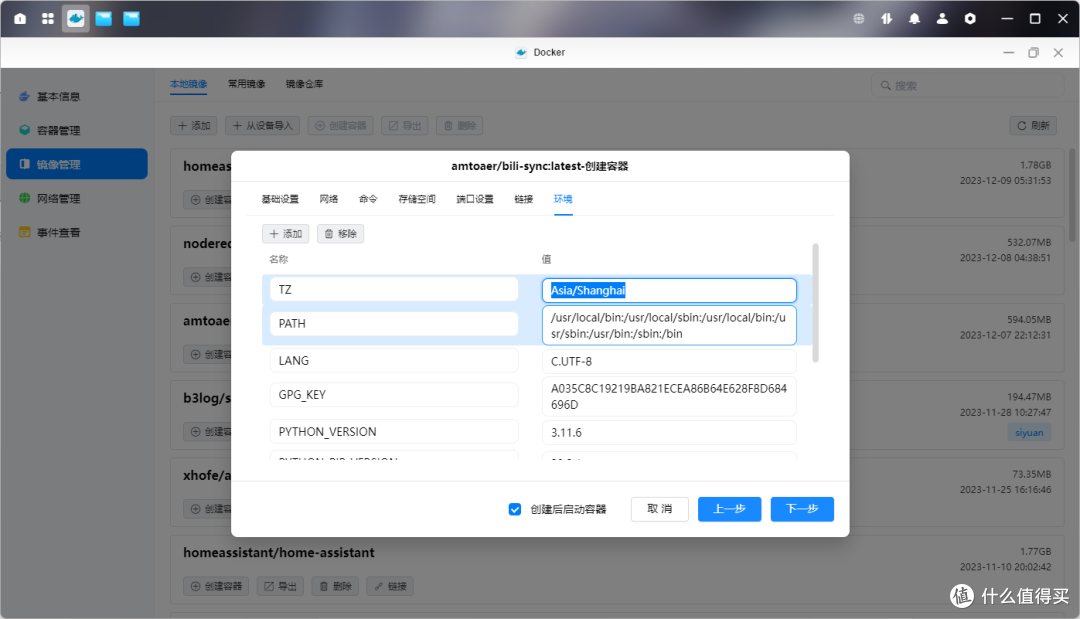This screenshot has width=1080, height=619.
Task: Click the 删除 toolbar button at top
Action: [x=459, y=125]
